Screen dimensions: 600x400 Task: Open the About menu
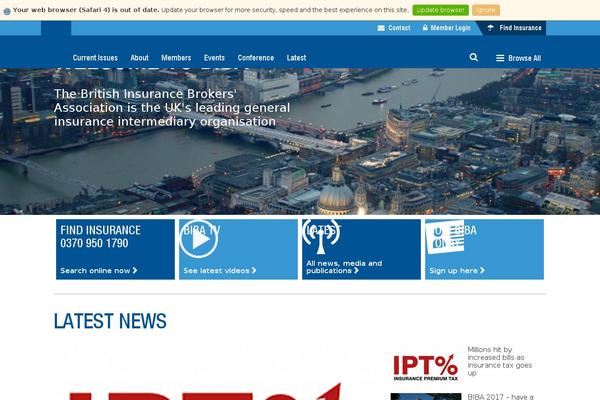(x=139, y=58)
